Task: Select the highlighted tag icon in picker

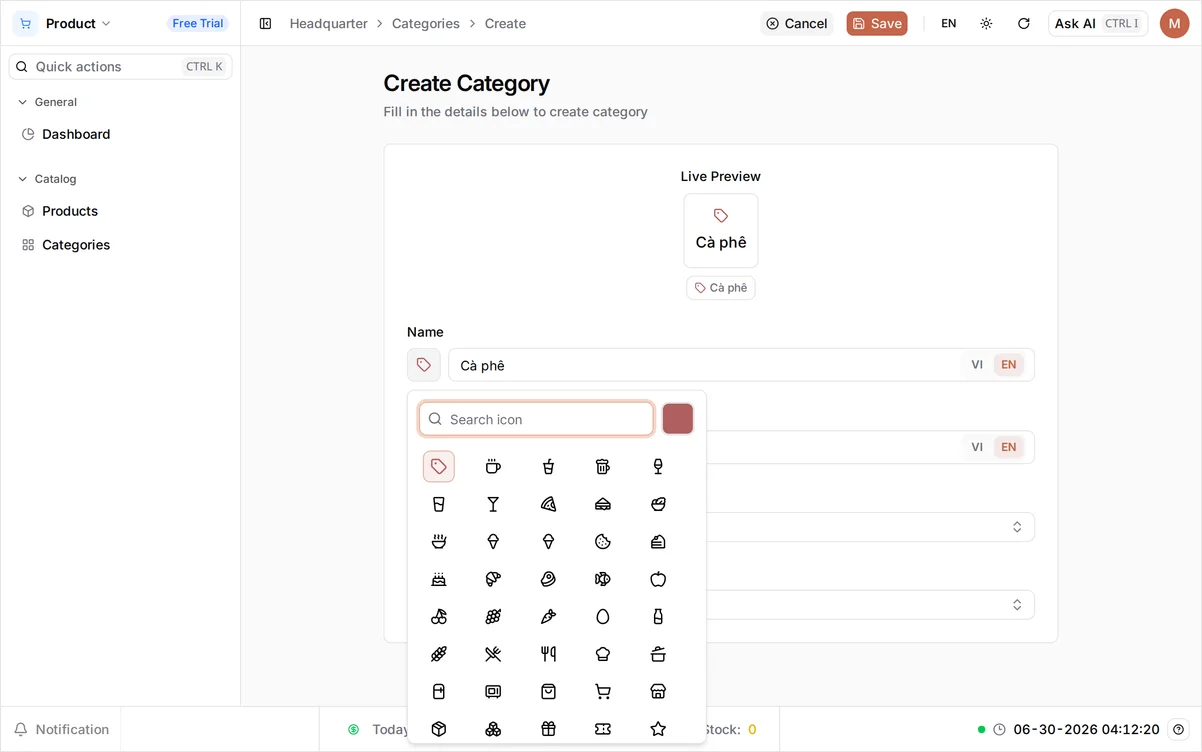Action: tap(439, 467)
